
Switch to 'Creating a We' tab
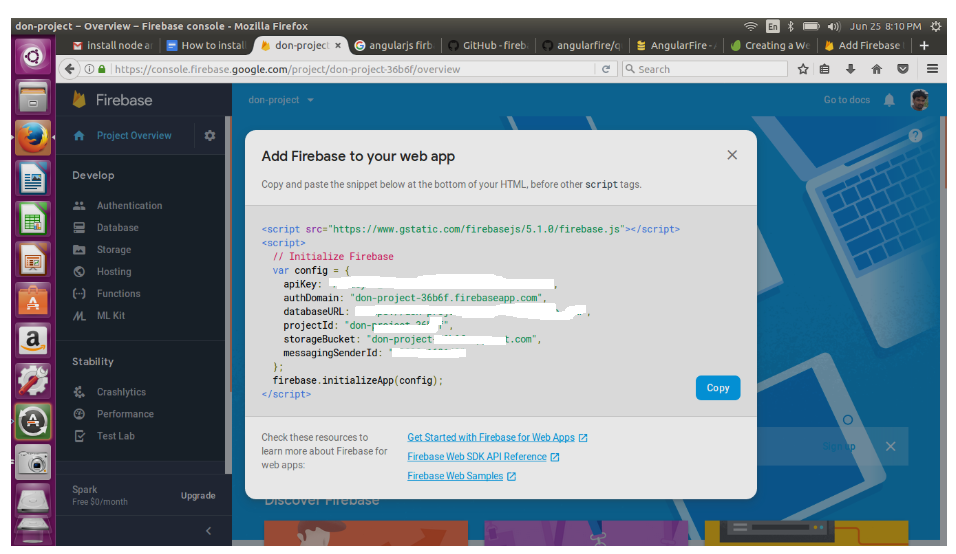click(770, 46)
